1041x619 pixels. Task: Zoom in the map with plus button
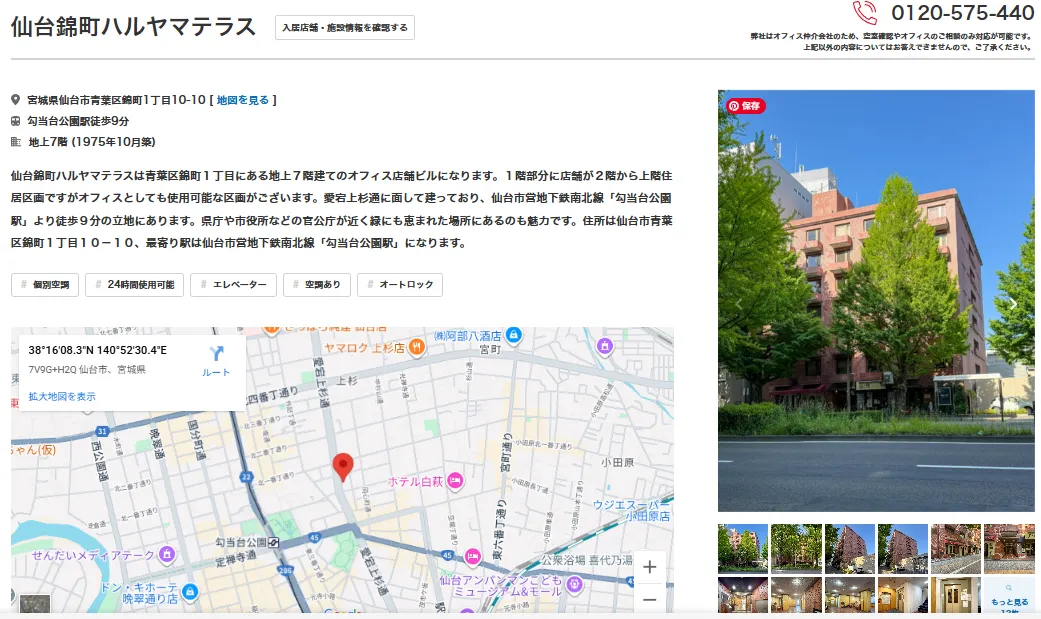(649, 567)
